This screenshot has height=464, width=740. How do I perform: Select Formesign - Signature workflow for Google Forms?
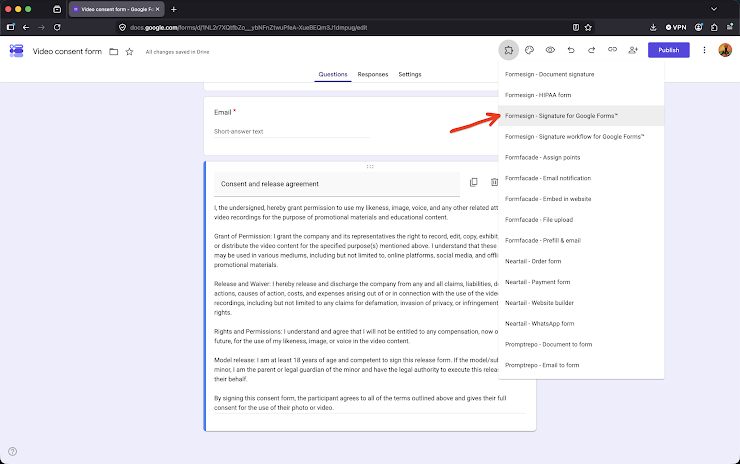coord(581,136)
